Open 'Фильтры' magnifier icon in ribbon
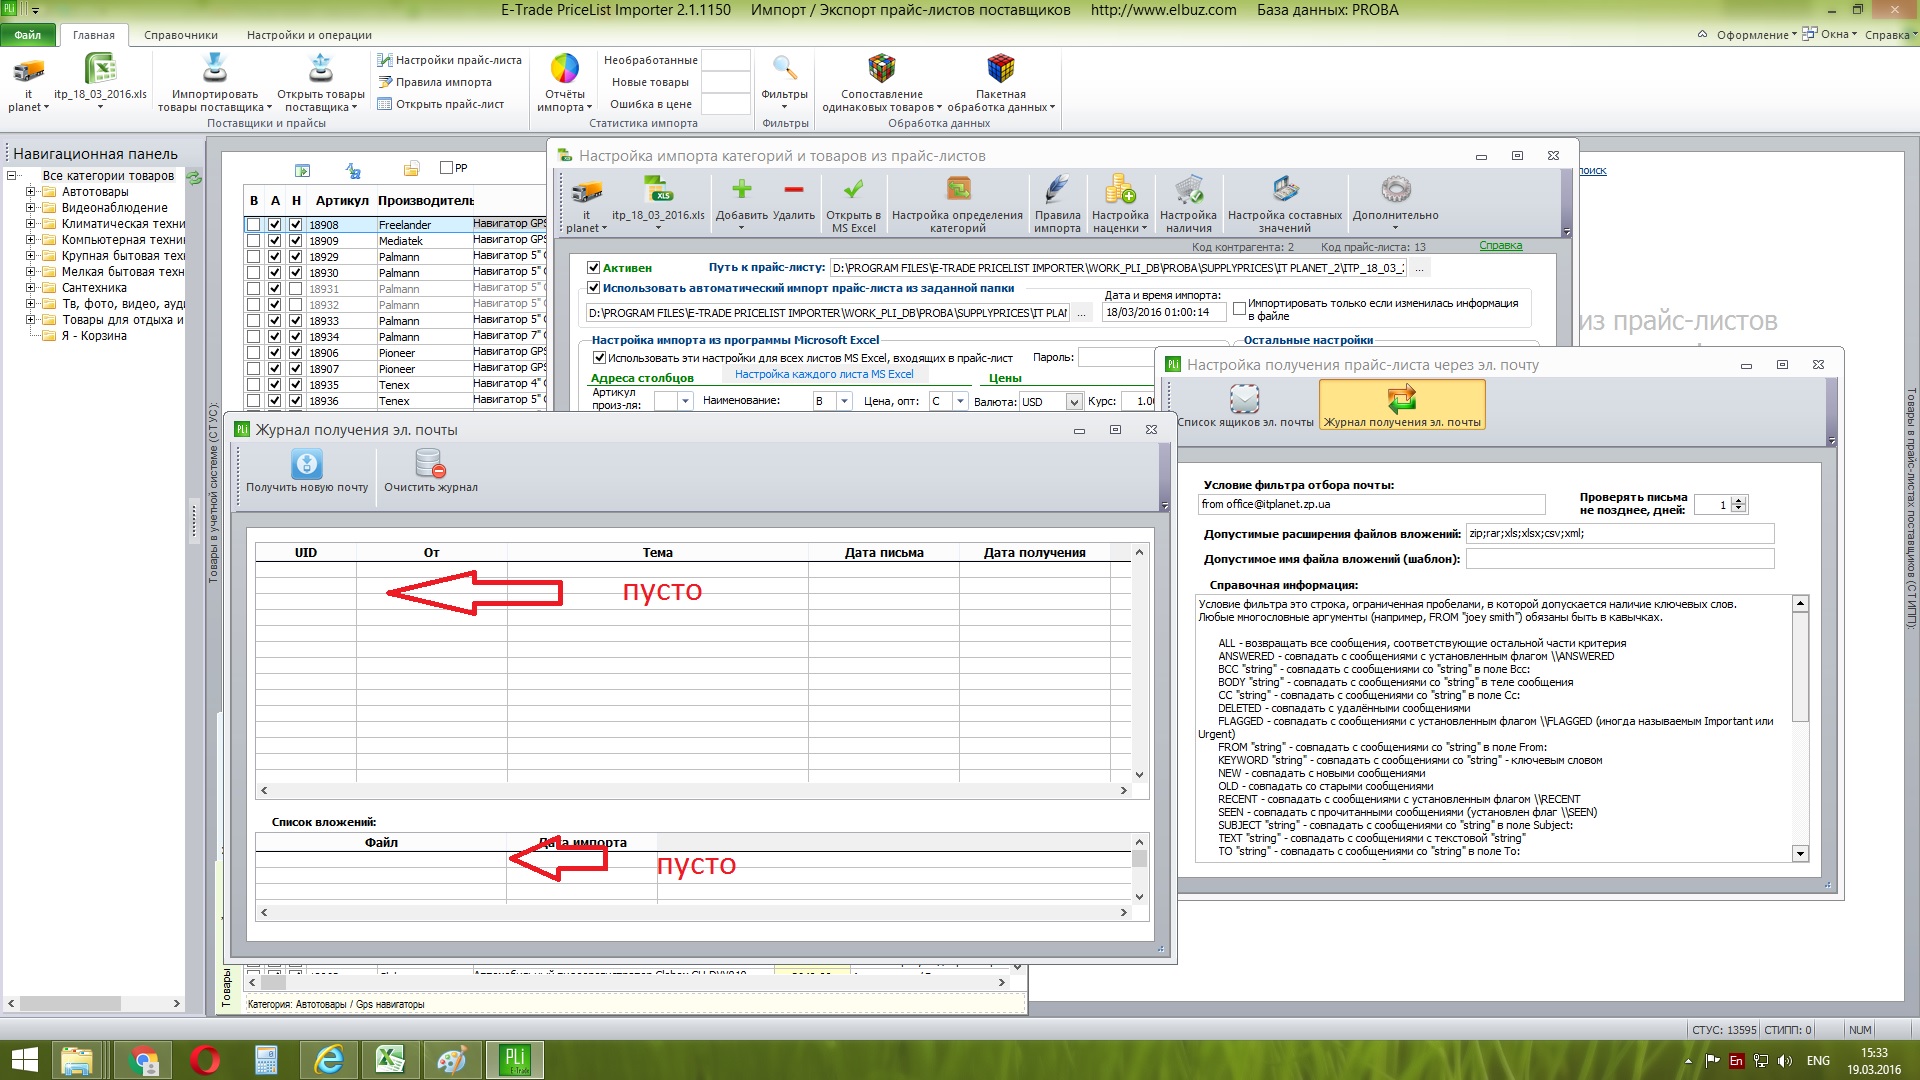The width and height of the screenshot is (1920, 1080). (785, 69)
